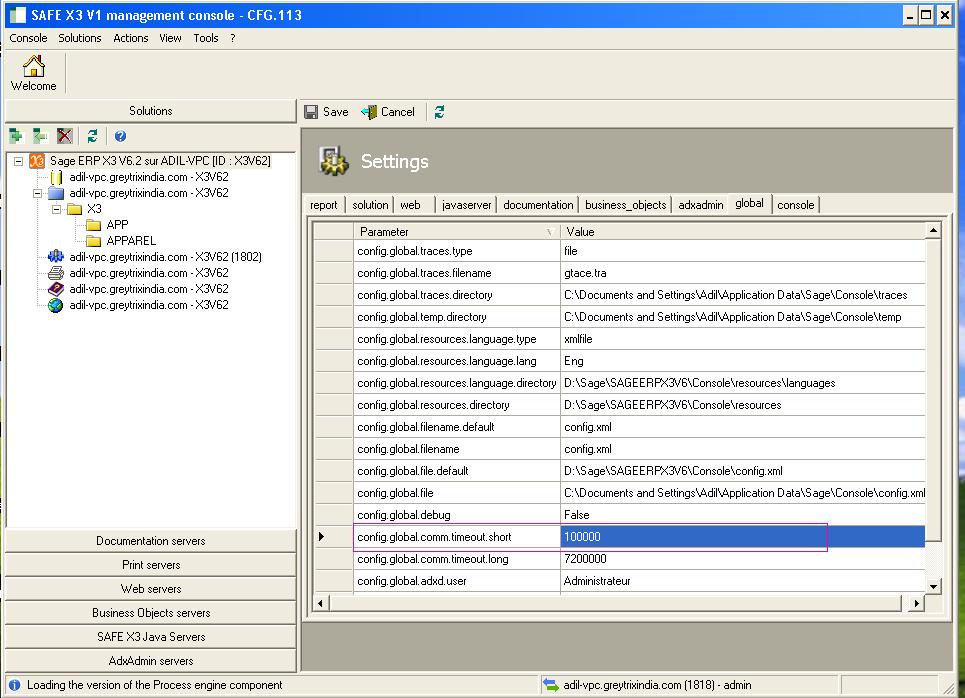965x698 pixels.
Task: Click the info icon in status bar
Action: click(x=15, y=684)
